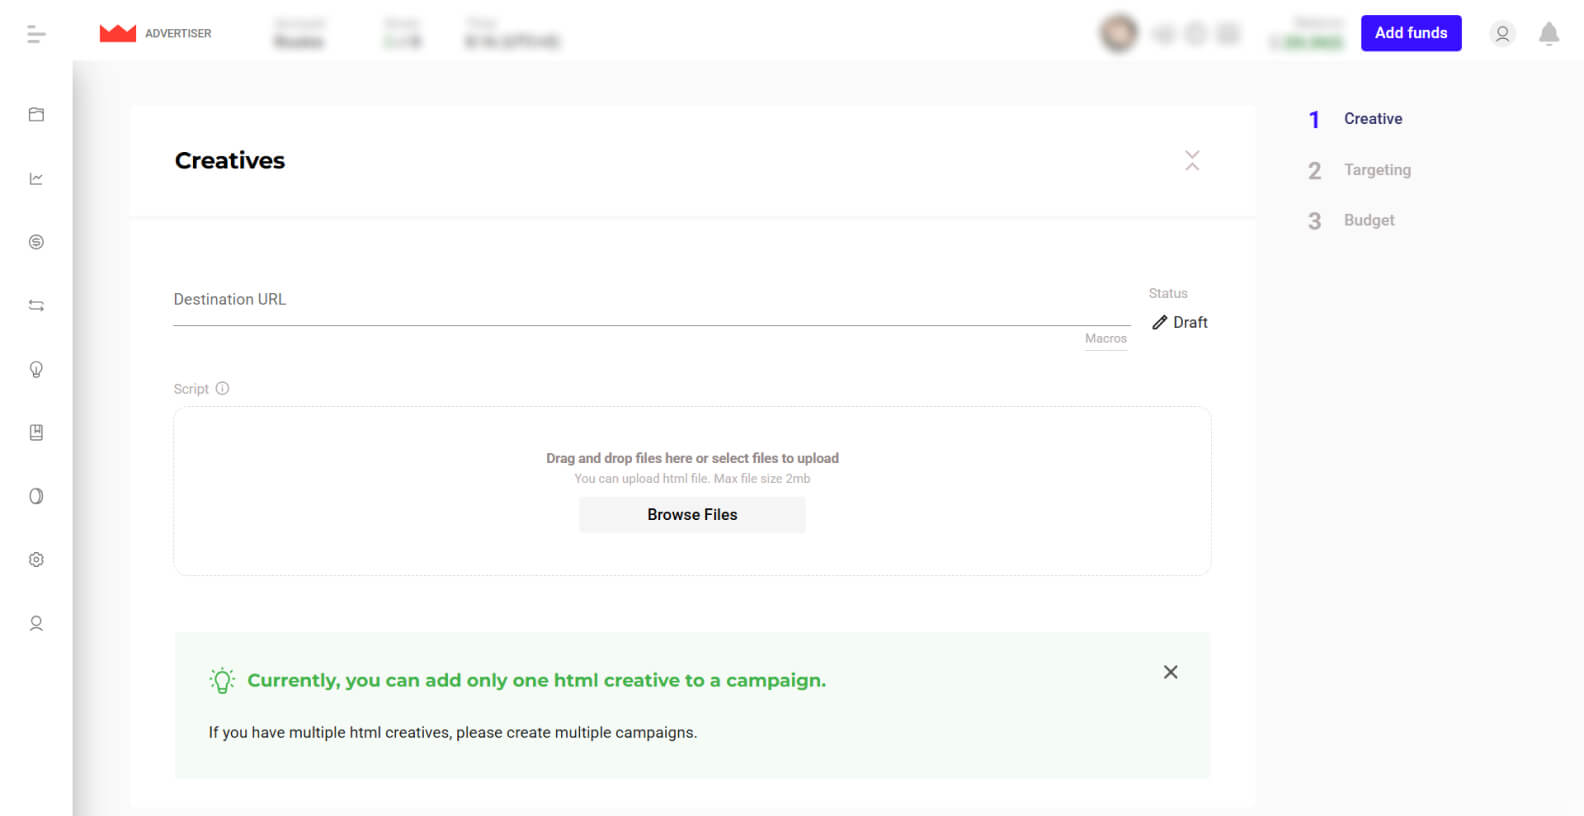This screenshot has width=1584, height=816.
Task: Click the Browse Files button
Action: coord(692,515)
